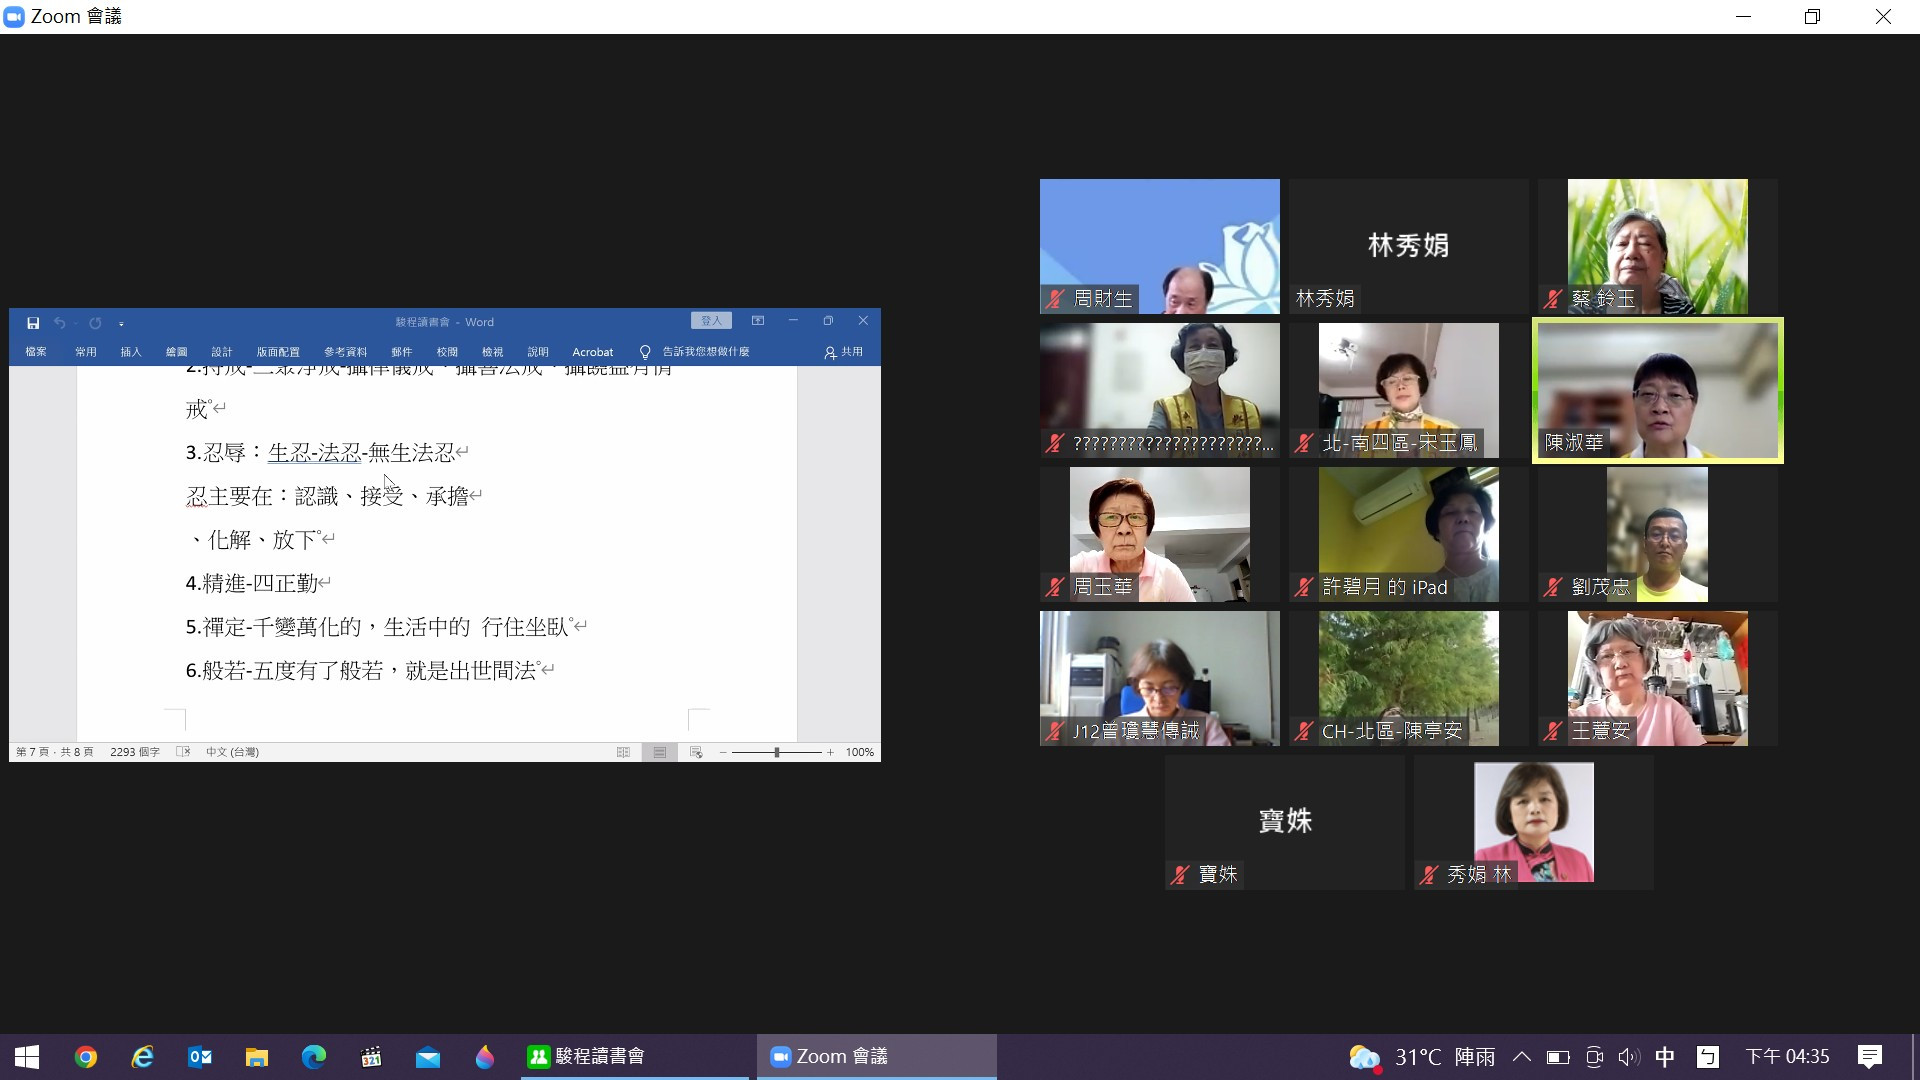Open the 版面配置 ribbon tab
Viewport: 1920px width, 1080px height.
278,352
